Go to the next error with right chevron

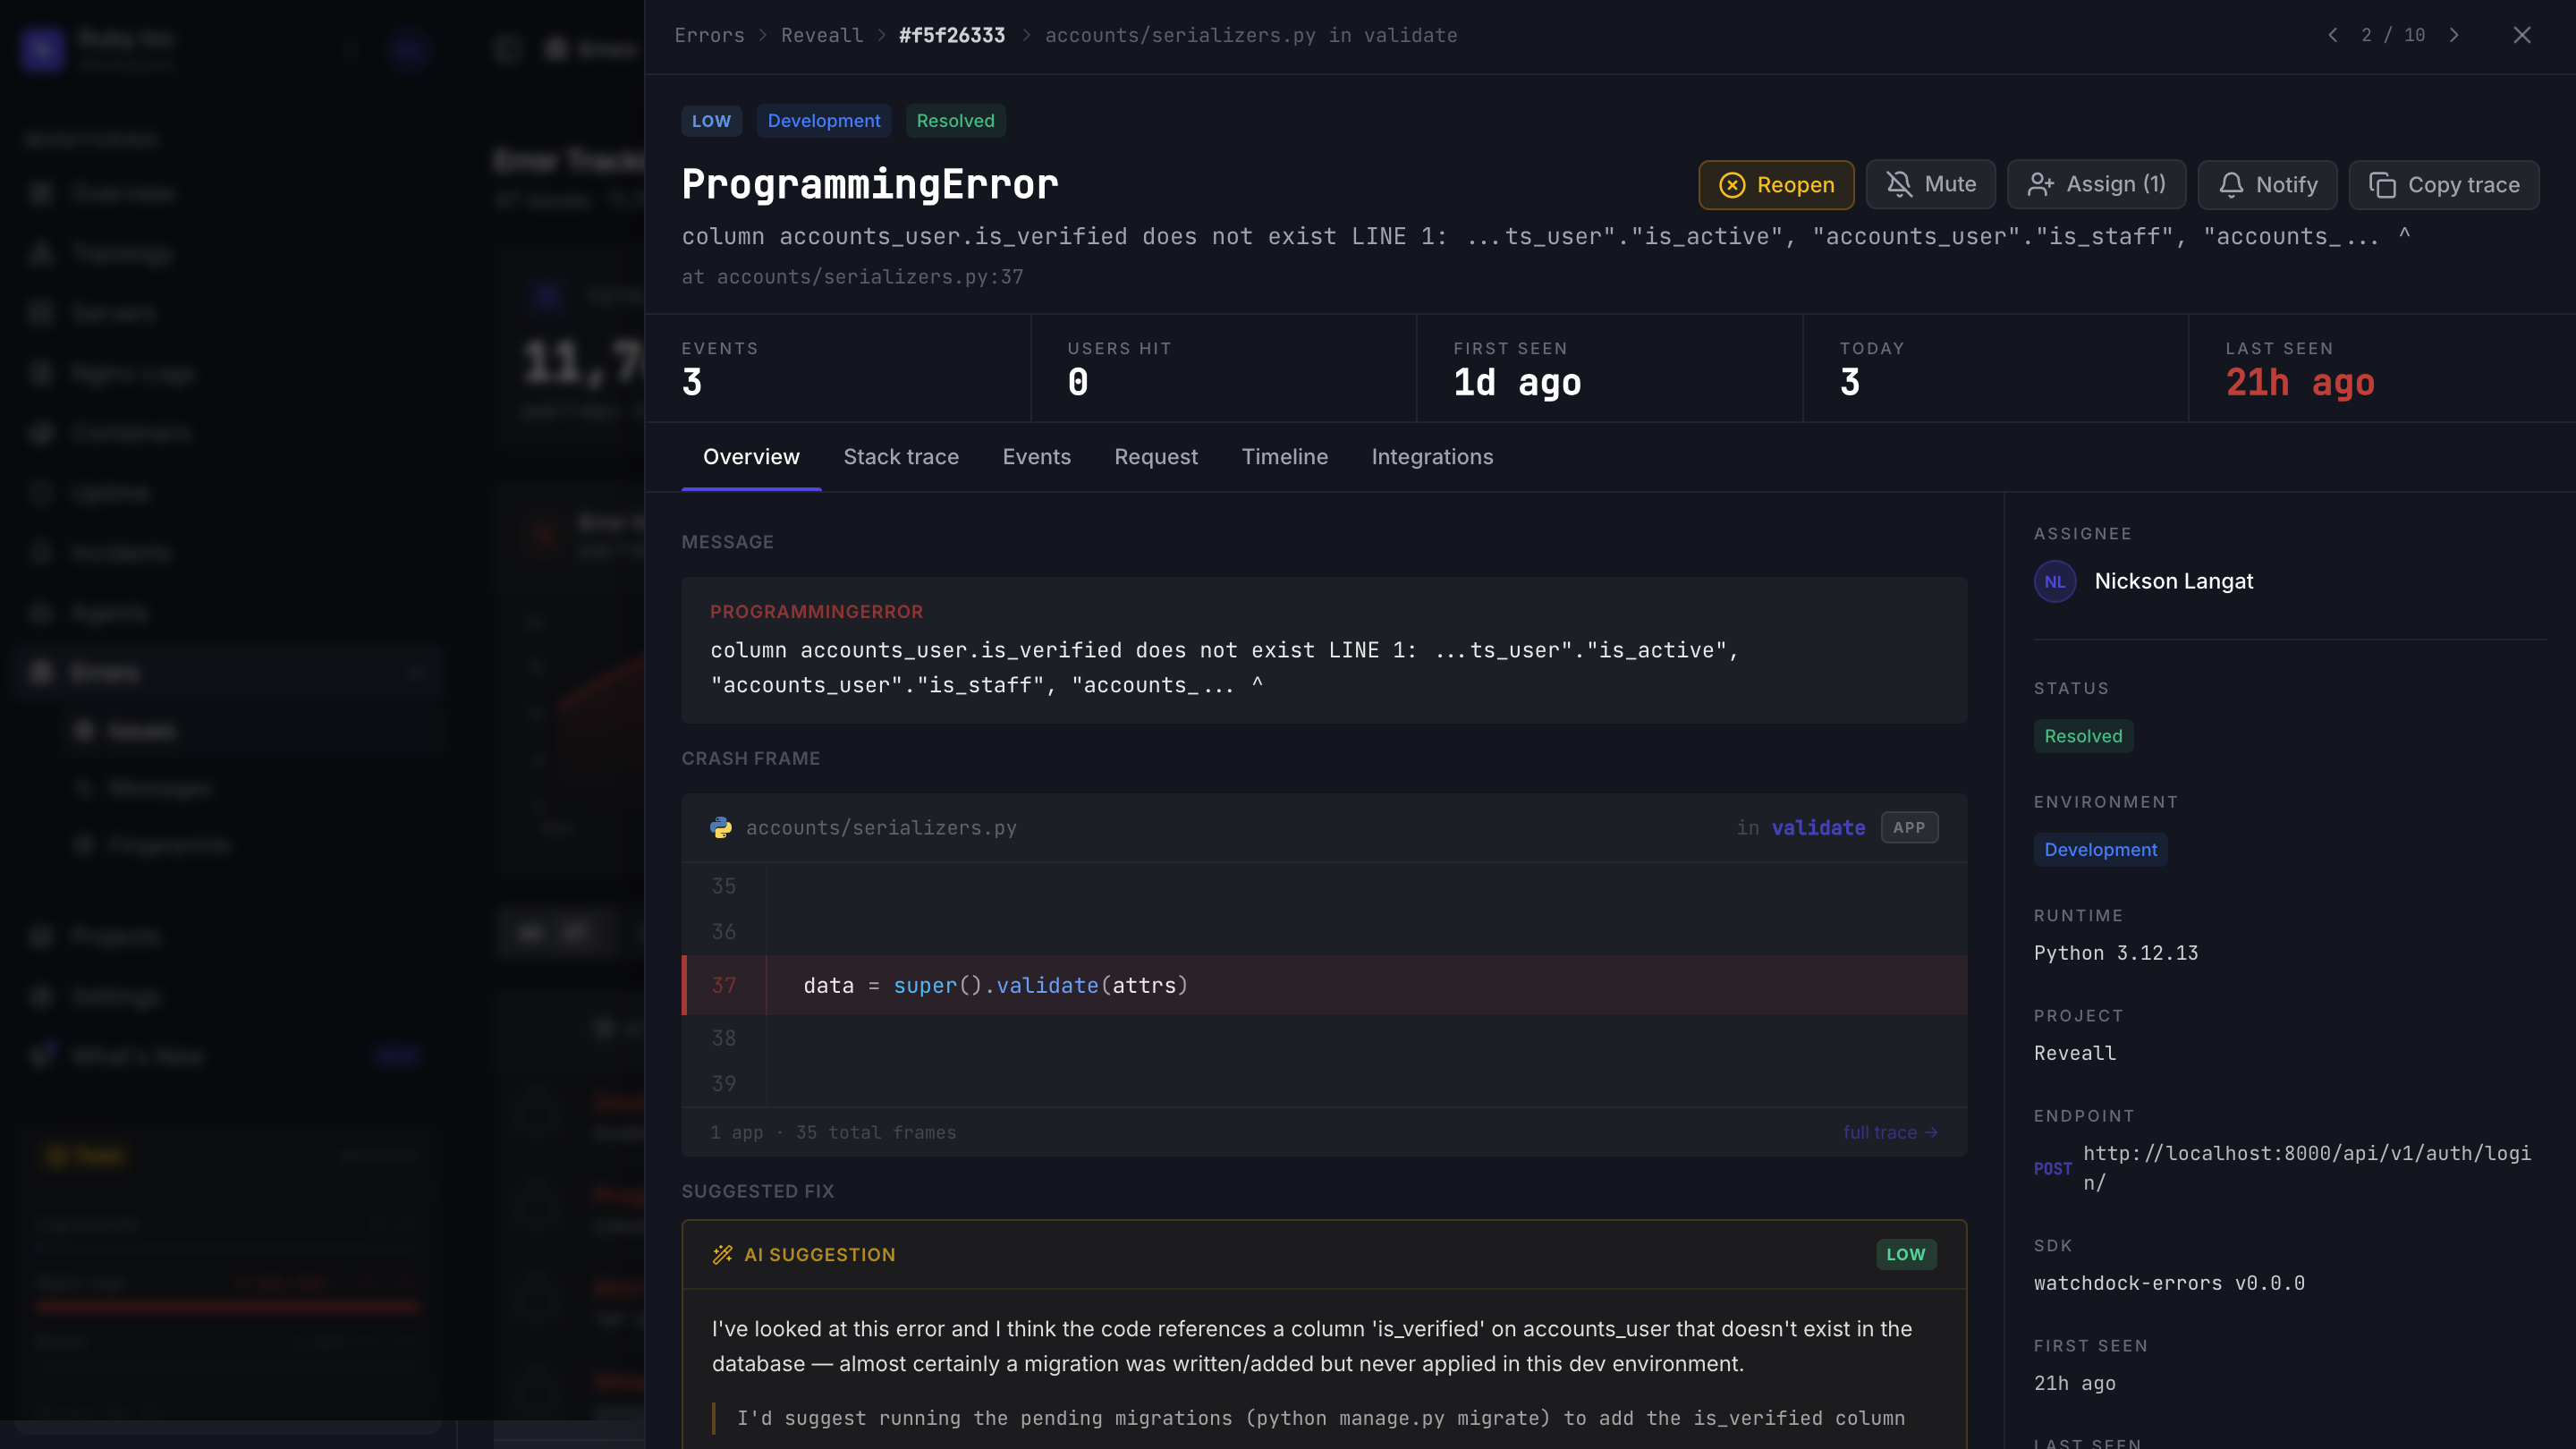click(x=2454, y=35)
